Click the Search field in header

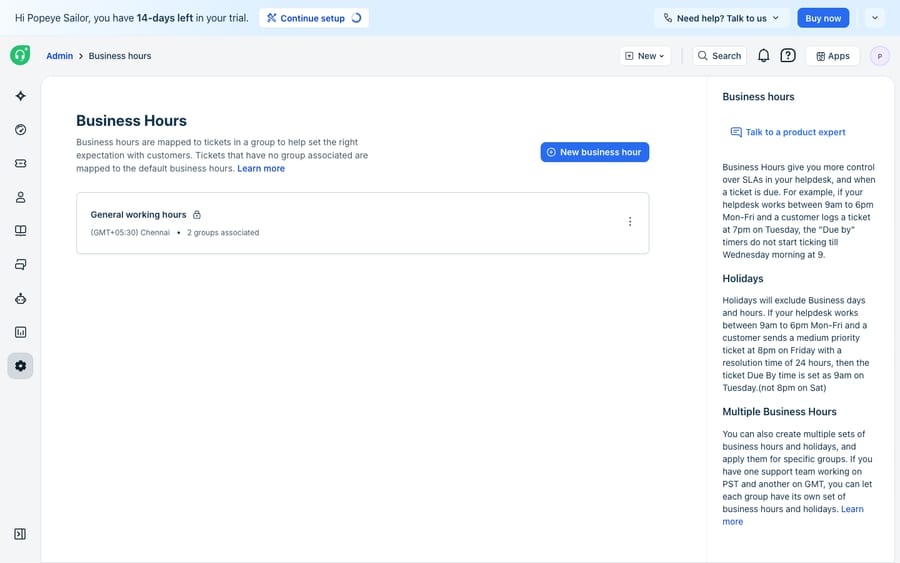coord(720,56)
